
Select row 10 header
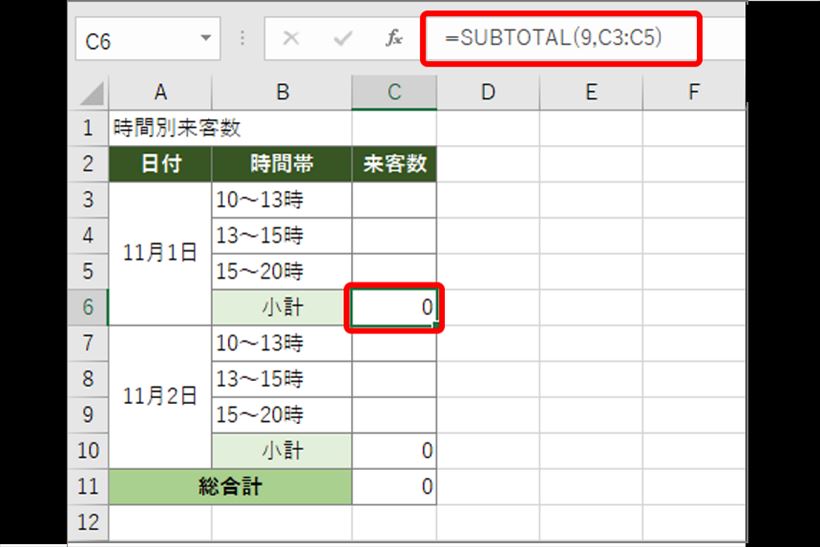point(88,451)
